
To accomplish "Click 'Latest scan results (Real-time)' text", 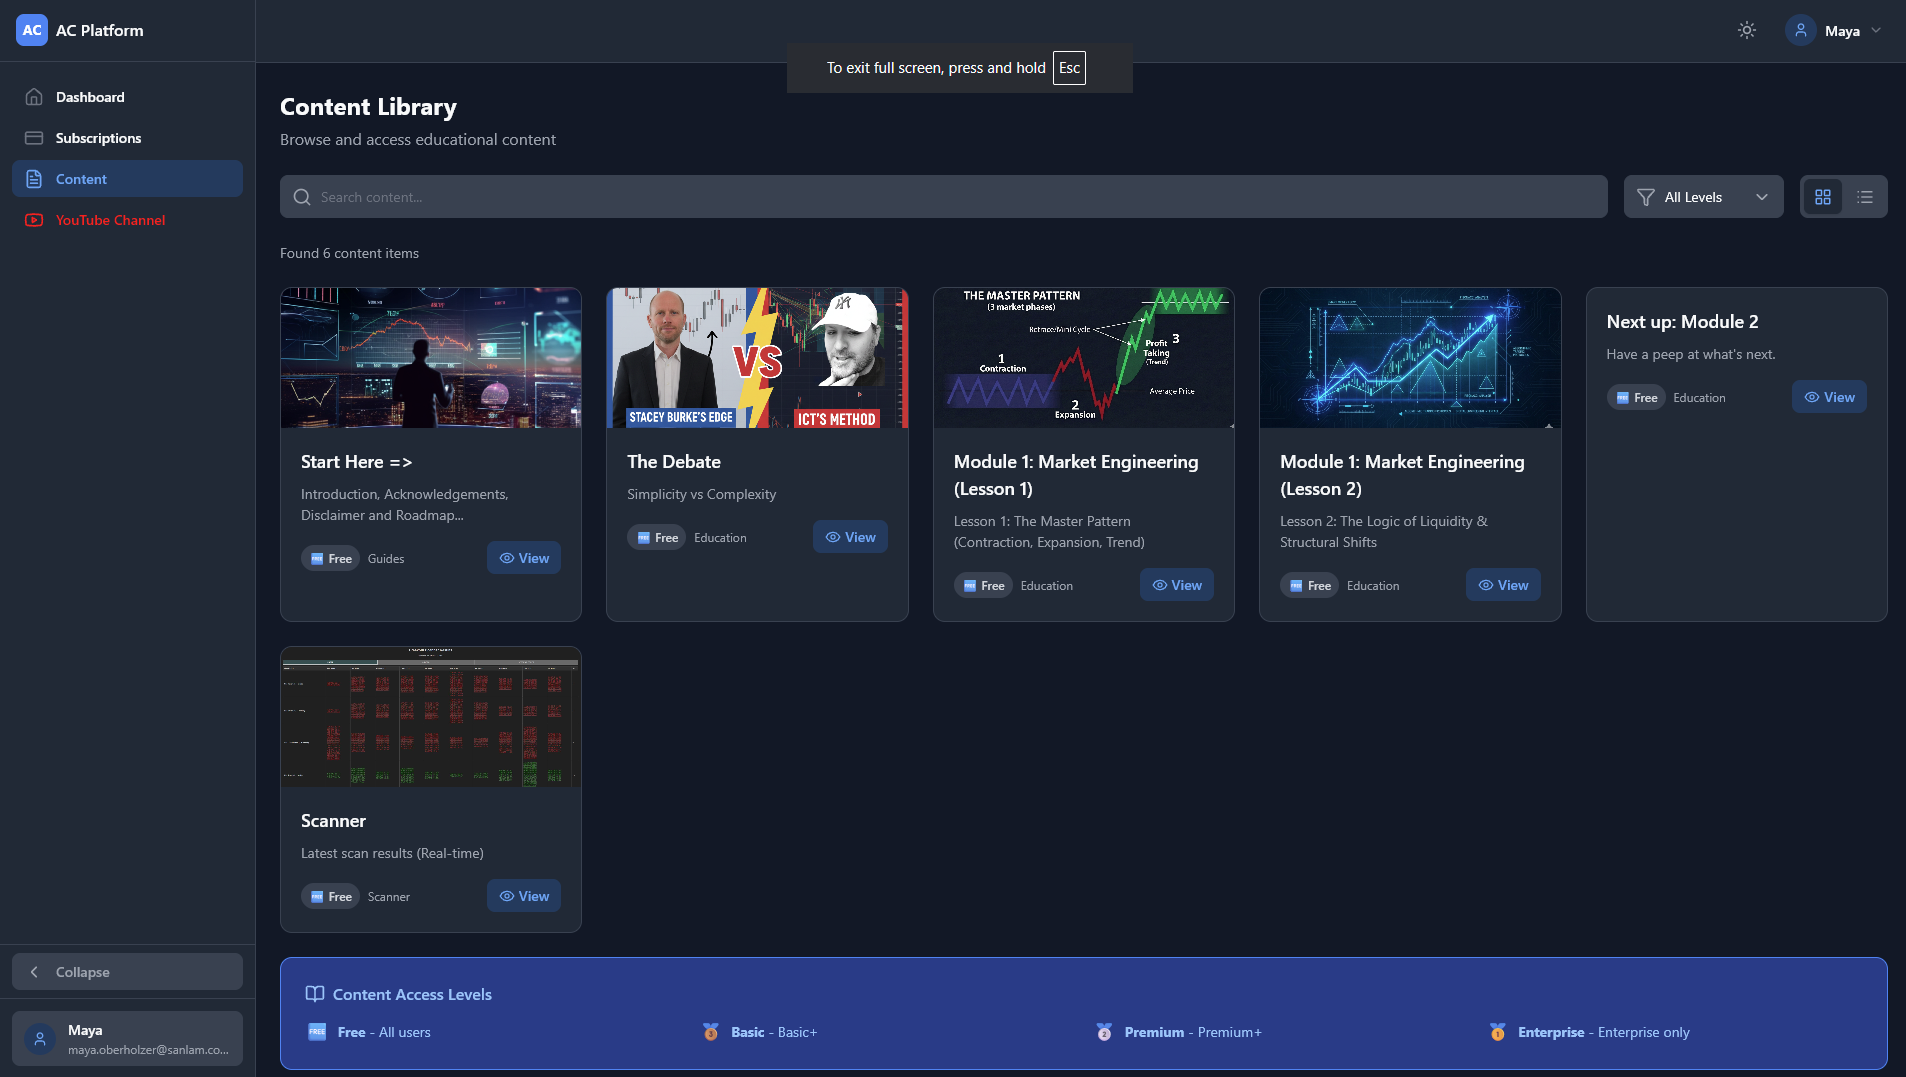I will point(392,853).
